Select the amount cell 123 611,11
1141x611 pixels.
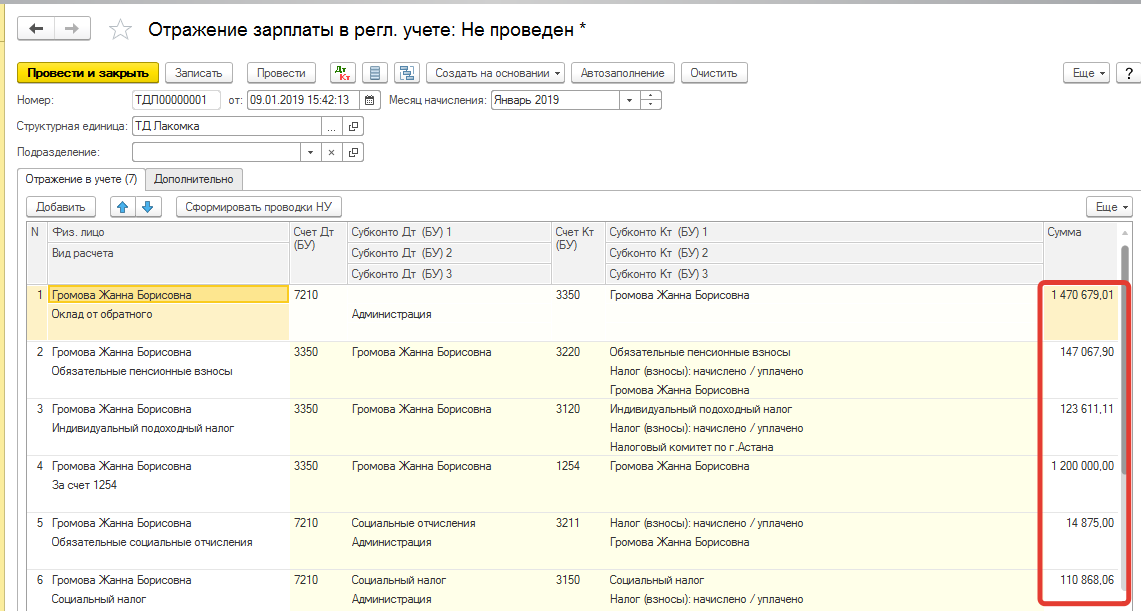[1086, 409]
